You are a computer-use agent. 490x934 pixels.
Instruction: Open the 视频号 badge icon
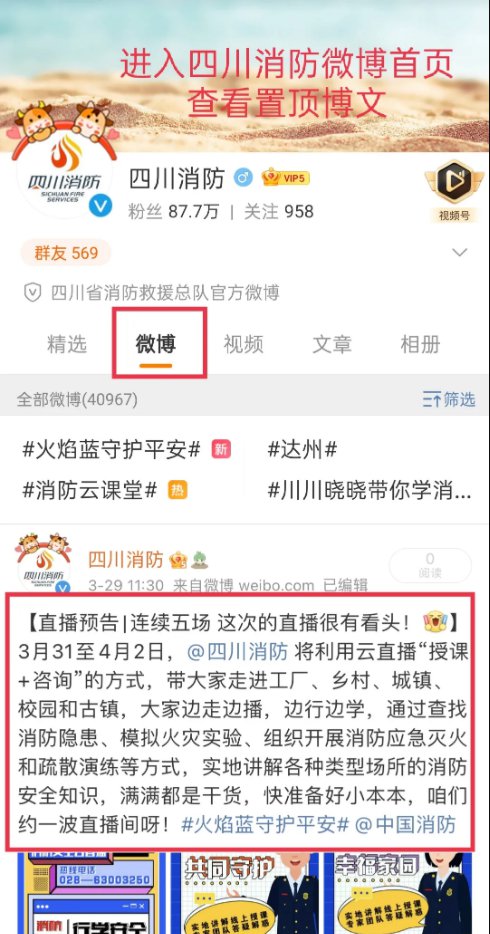pos(454,182)
